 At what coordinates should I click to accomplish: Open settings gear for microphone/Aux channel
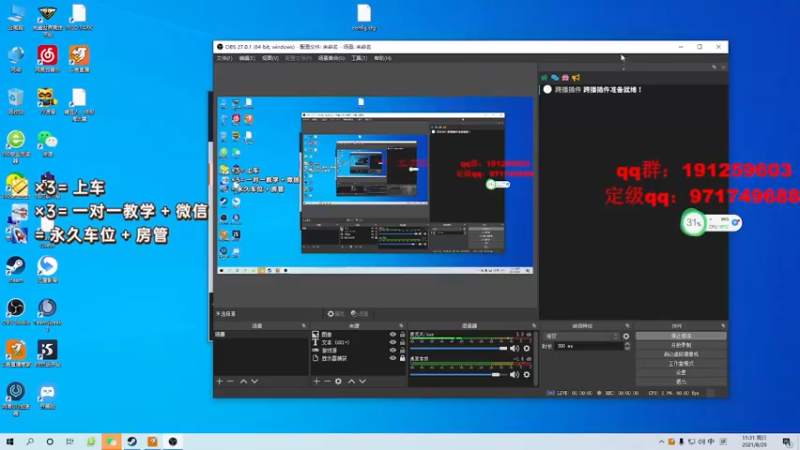527,348
